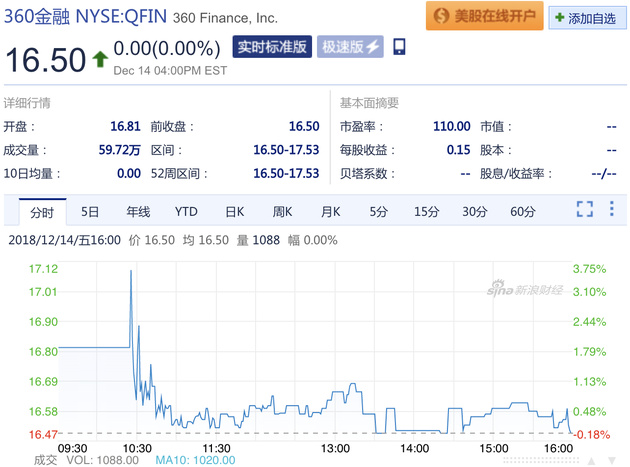Add stock with 添加自选 button
Screen dimensions: 630x467
(587, 18)
